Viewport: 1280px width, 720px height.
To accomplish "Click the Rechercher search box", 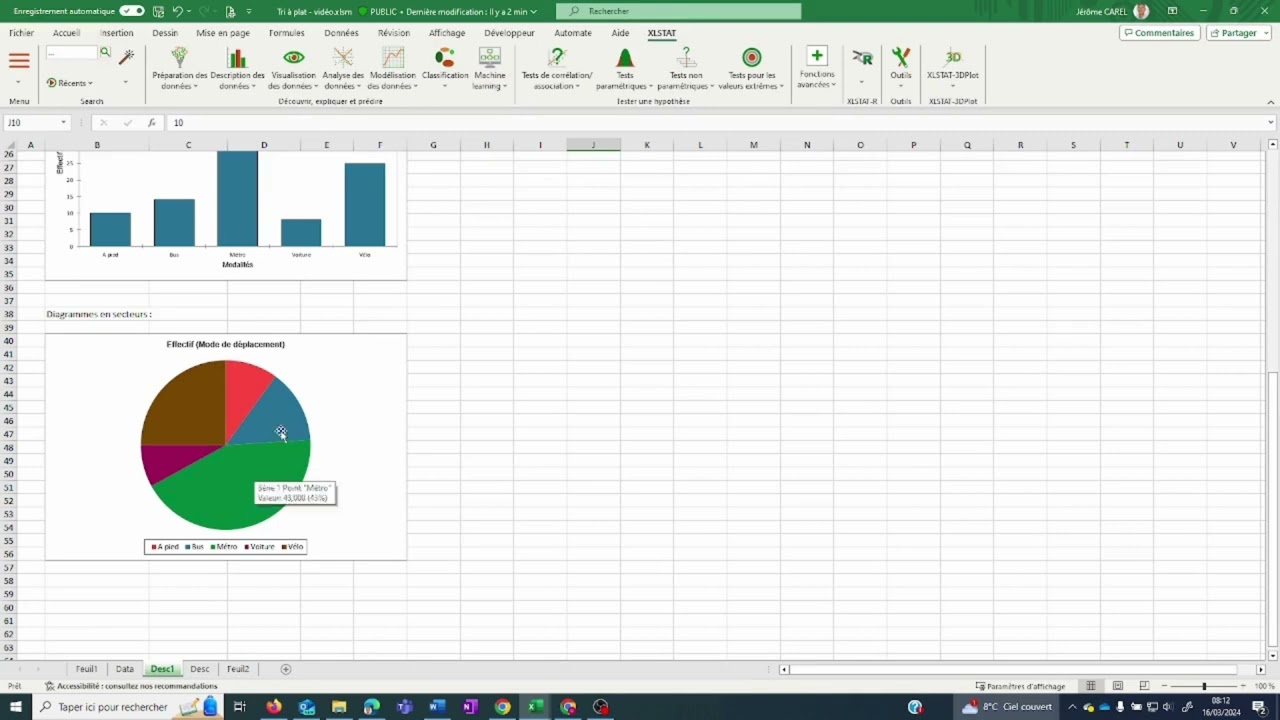I will 679,11.
